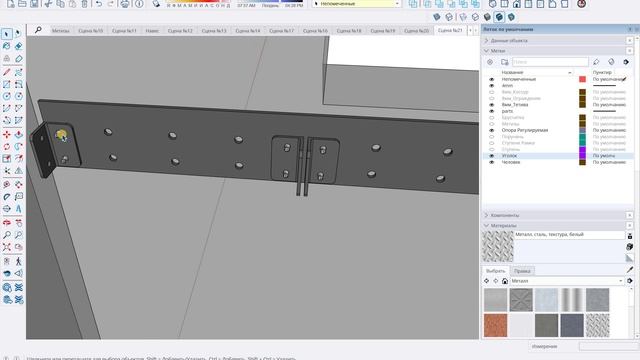
Task: Open the Правка materials tab
Action: click(522, 271)
